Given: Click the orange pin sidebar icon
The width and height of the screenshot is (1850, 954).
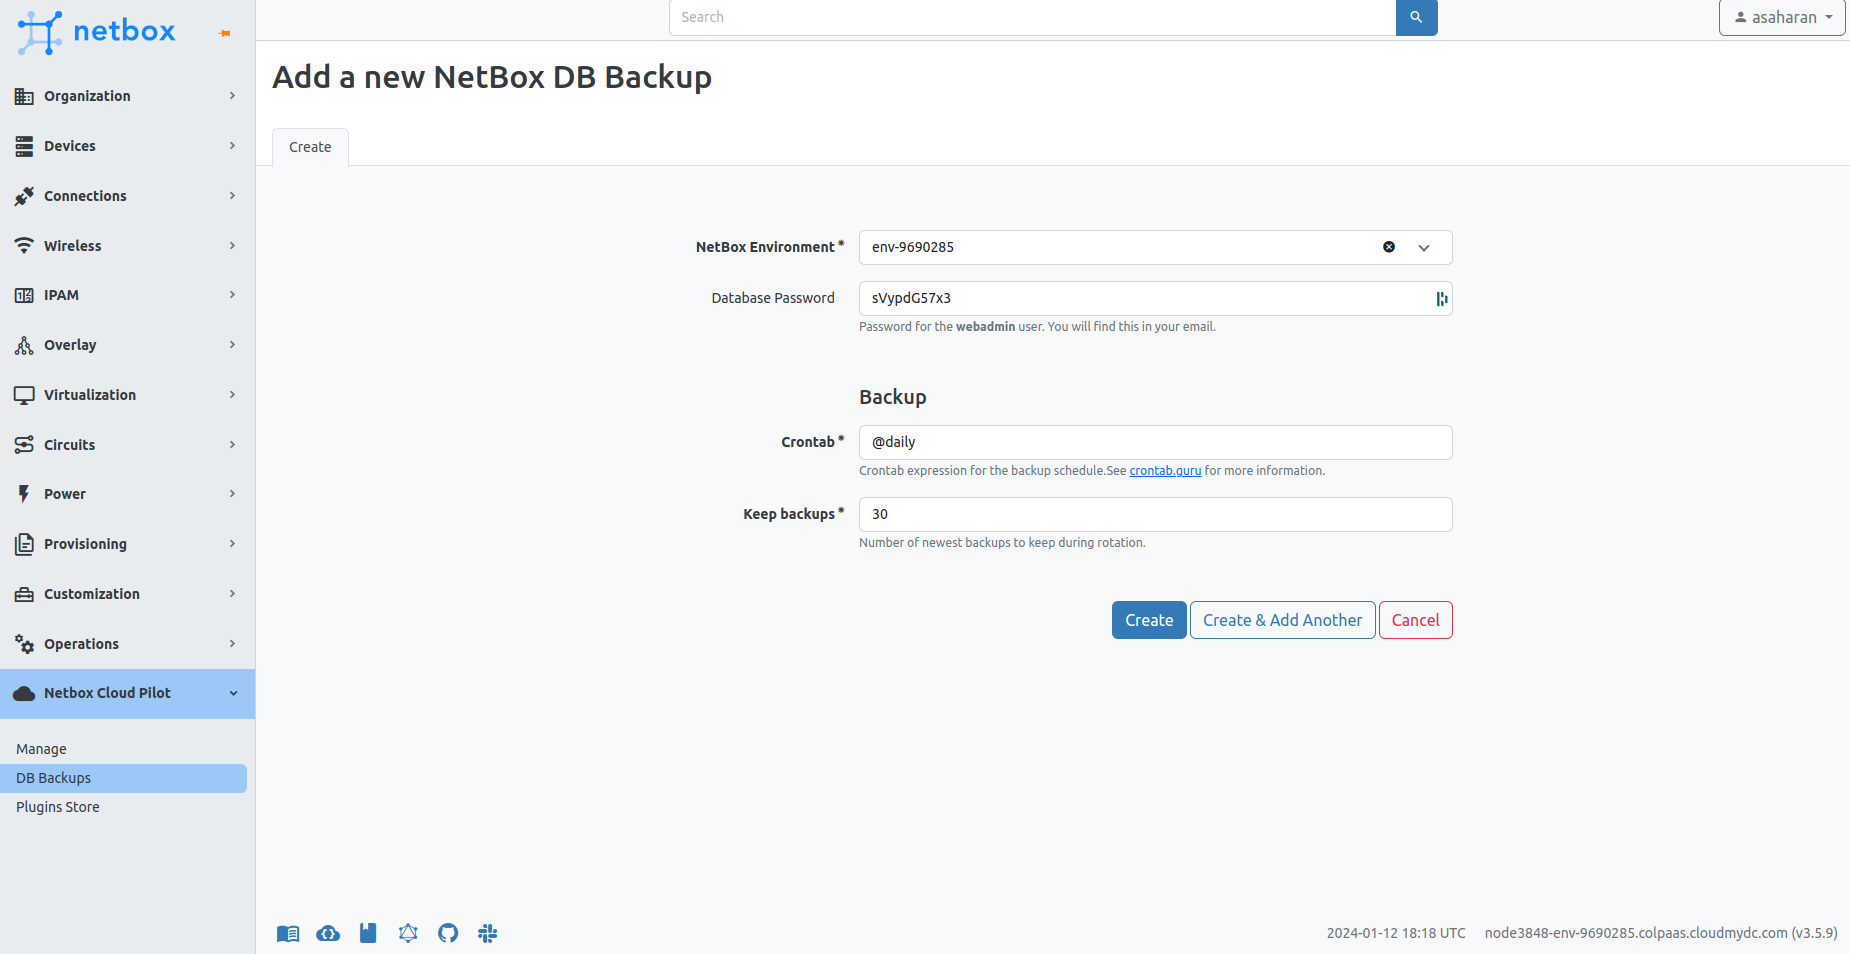Looking at the screenshot, I should 225,33.
